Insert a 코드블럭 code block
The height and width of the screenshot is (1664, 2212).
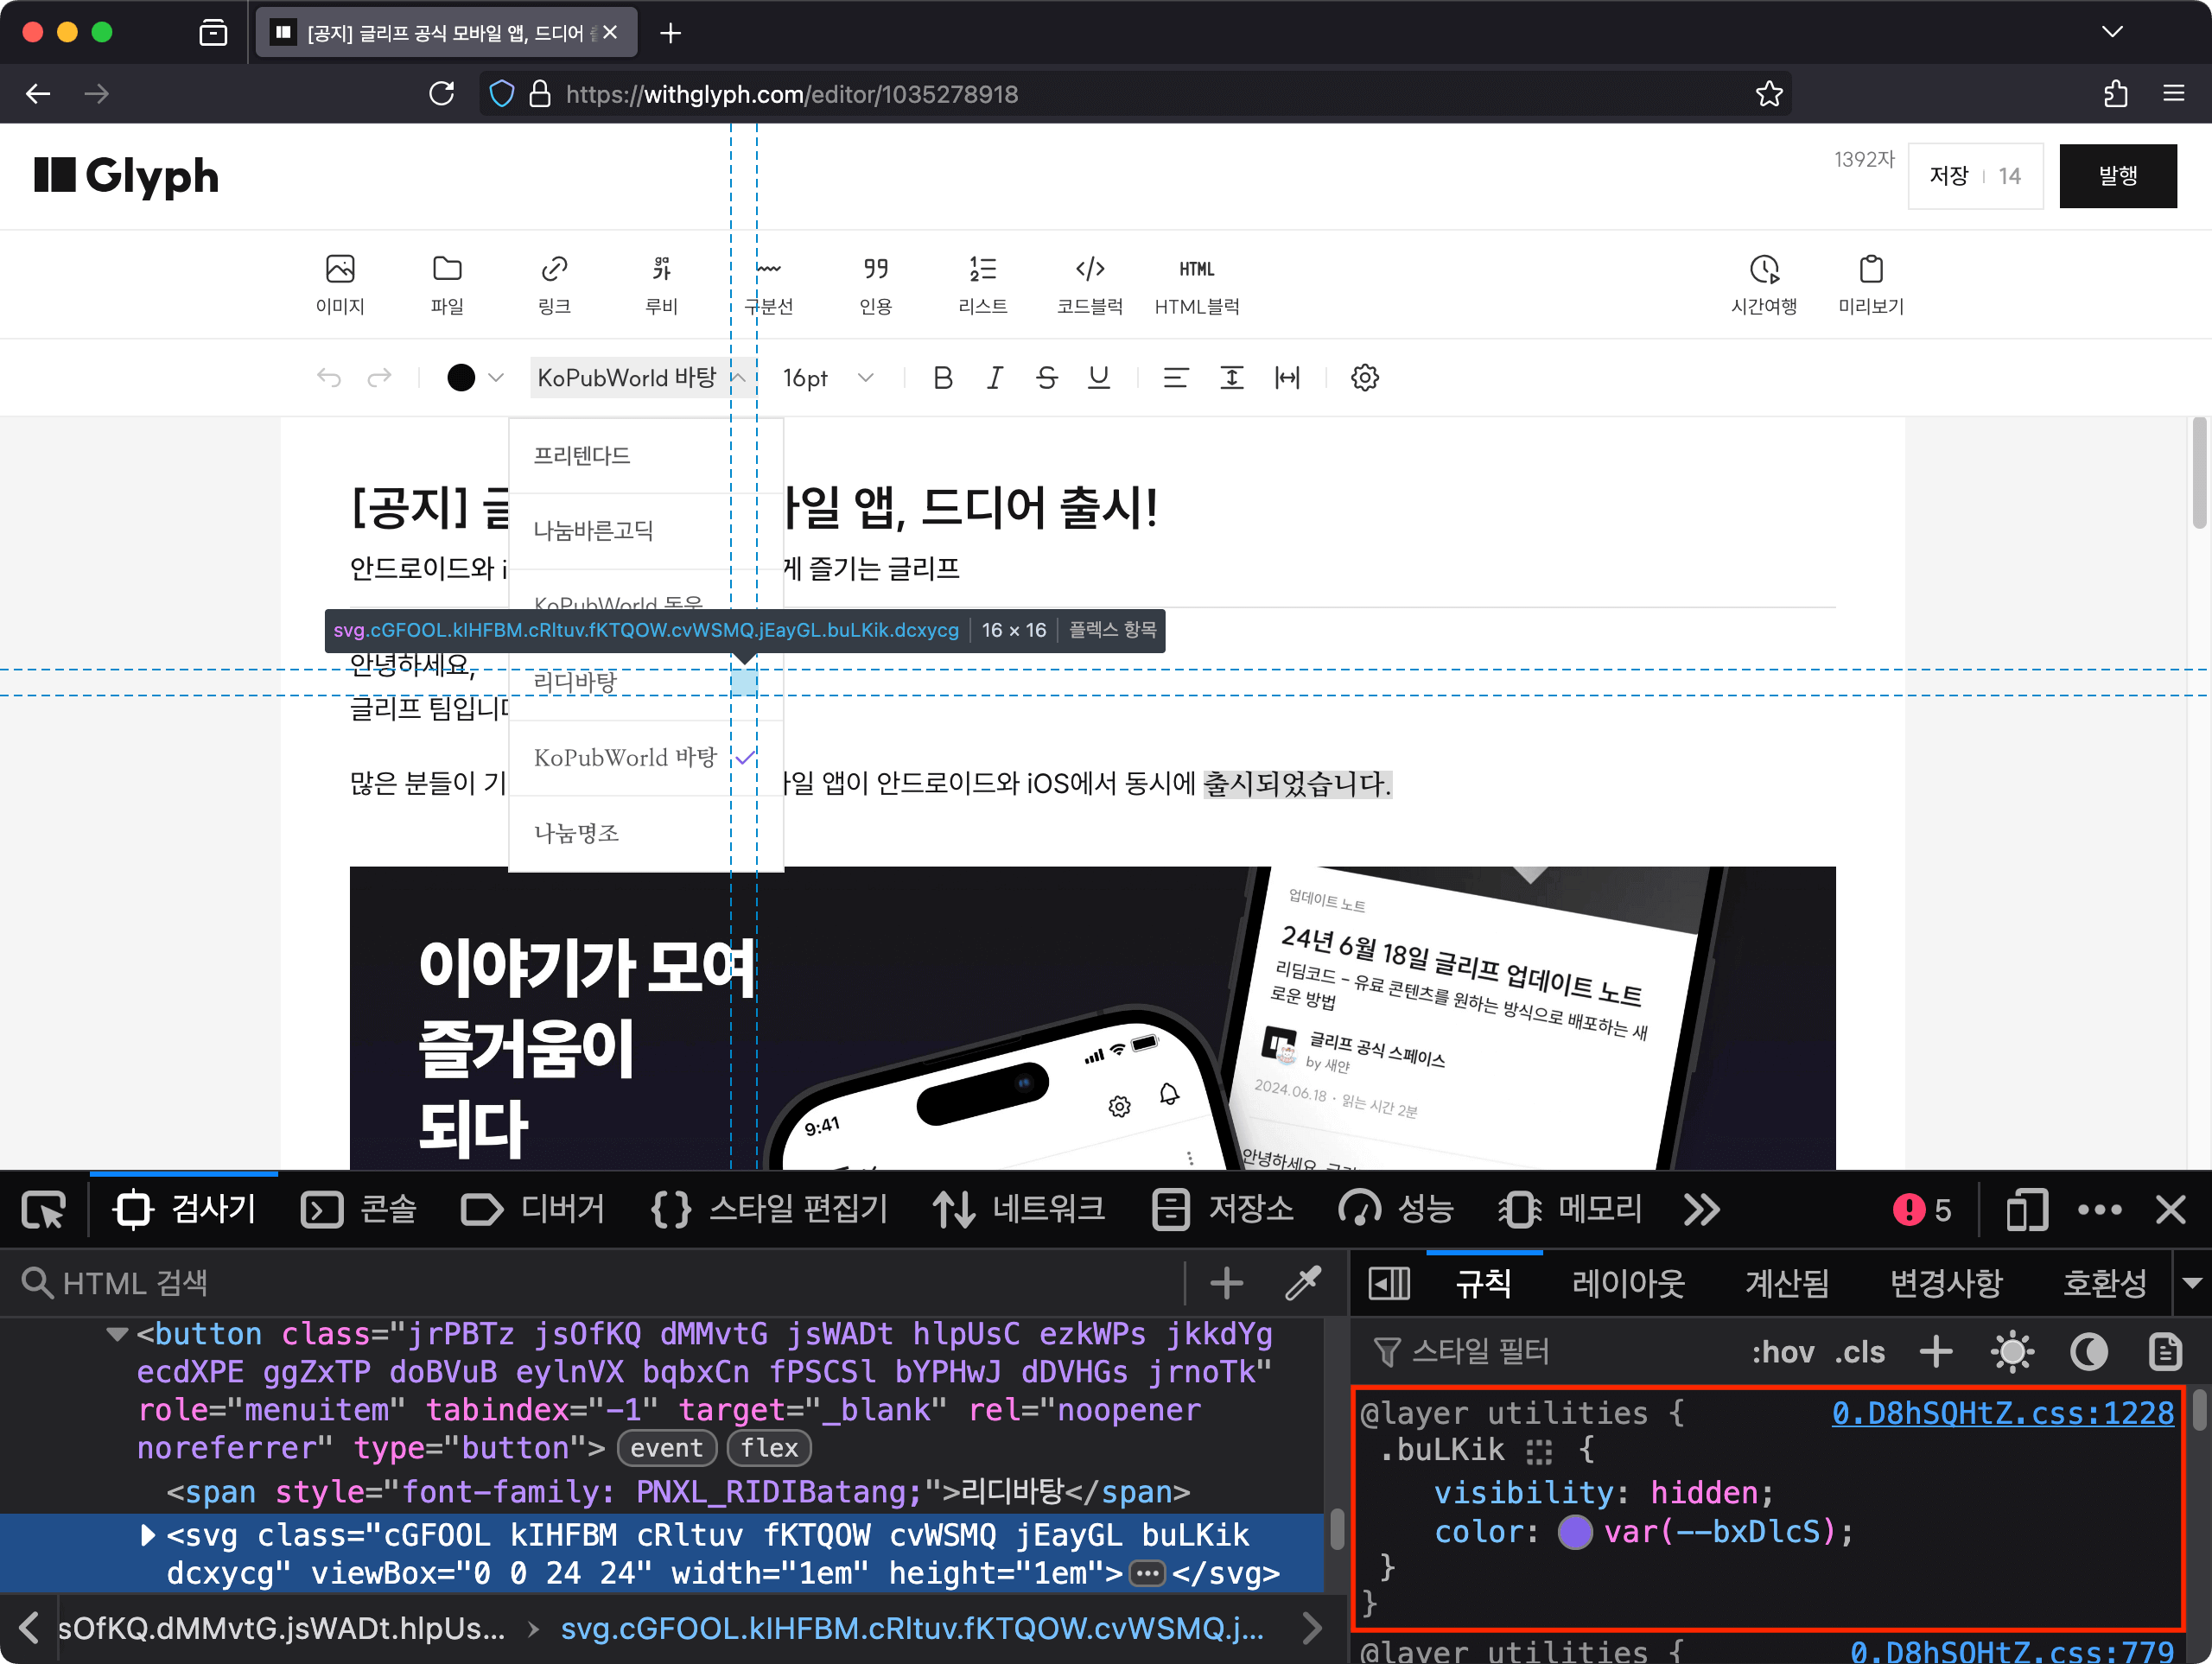click(1090, 285)
